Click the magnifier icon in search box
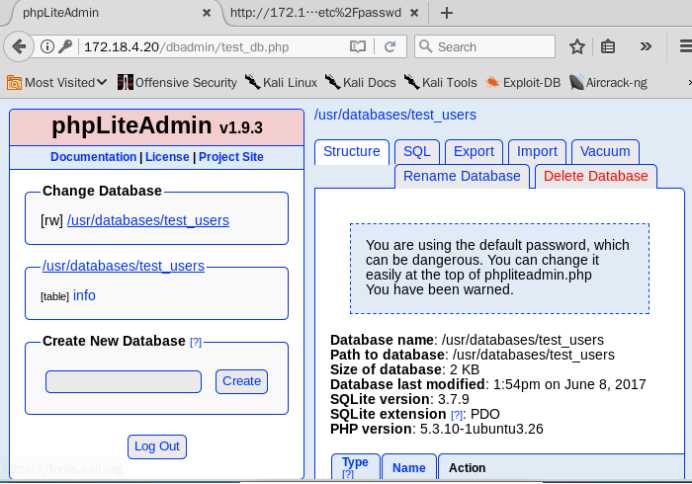692x484 pixels. tap(425, 46)
